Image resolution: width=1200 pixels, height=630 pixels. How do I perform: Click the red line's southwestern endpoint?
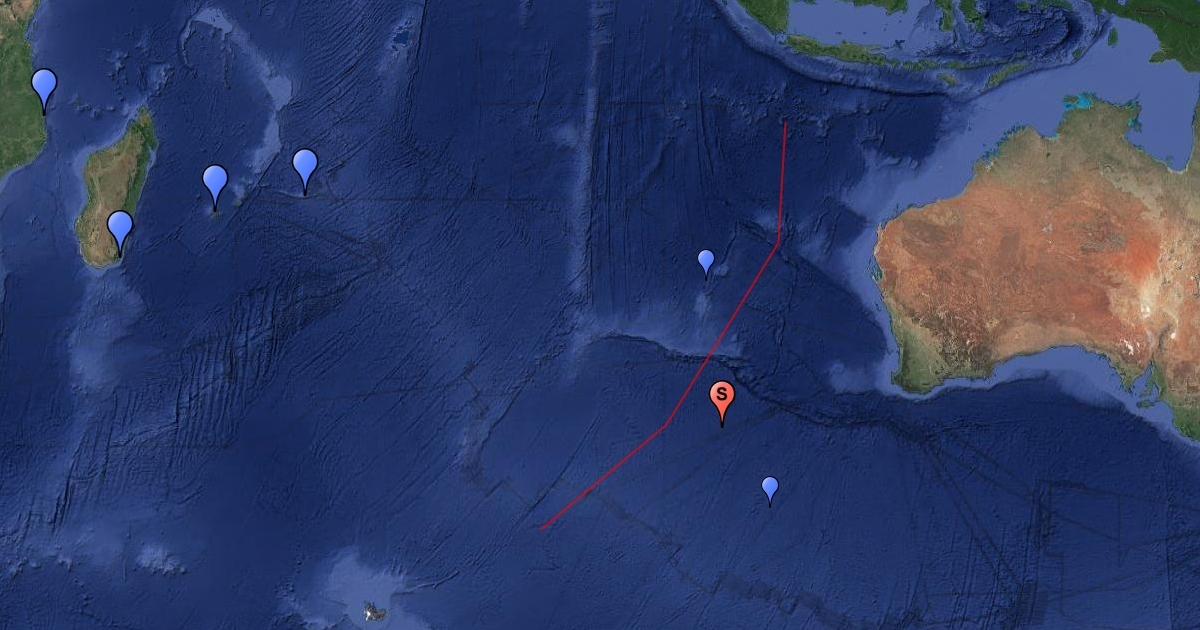541,528
